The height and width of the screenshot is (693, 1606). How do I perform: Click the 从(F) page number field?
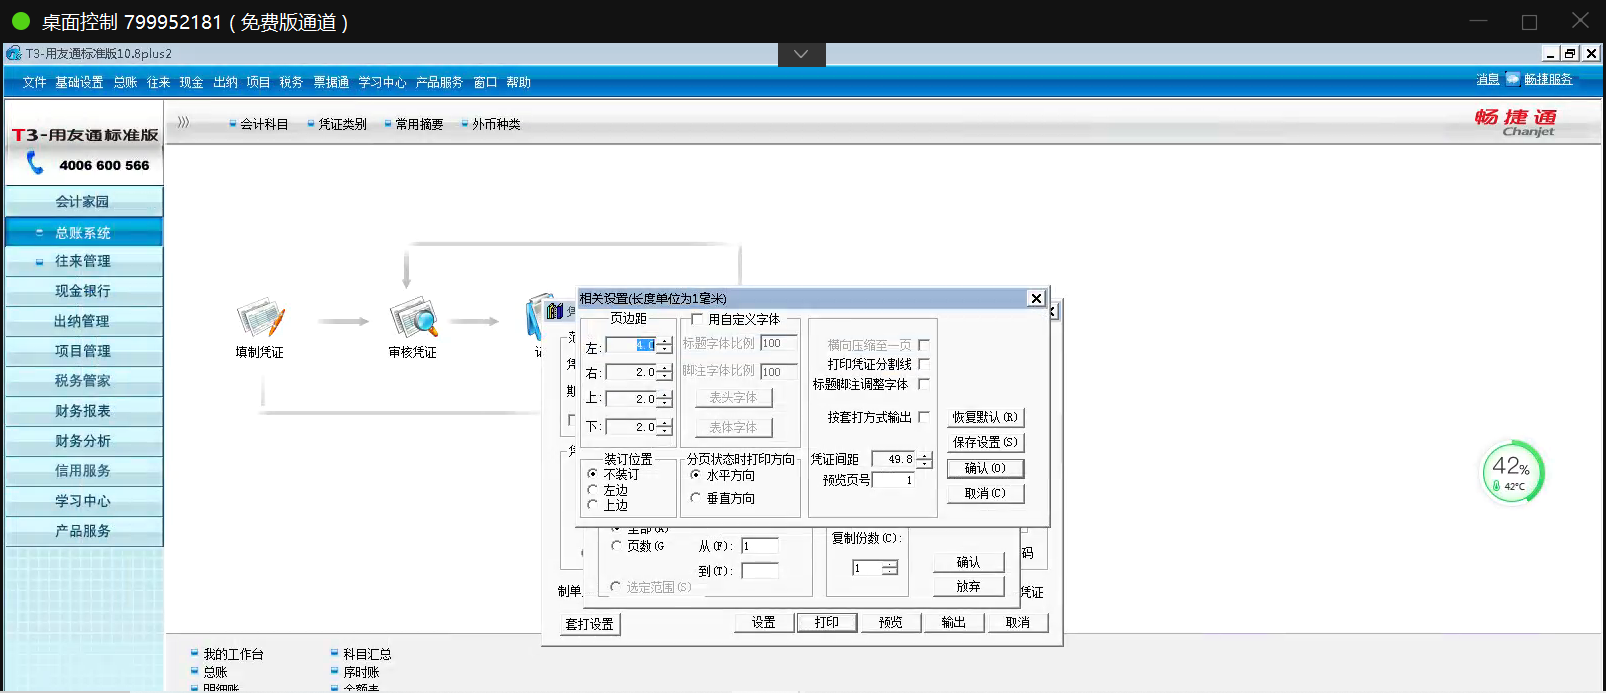[759, 546]
